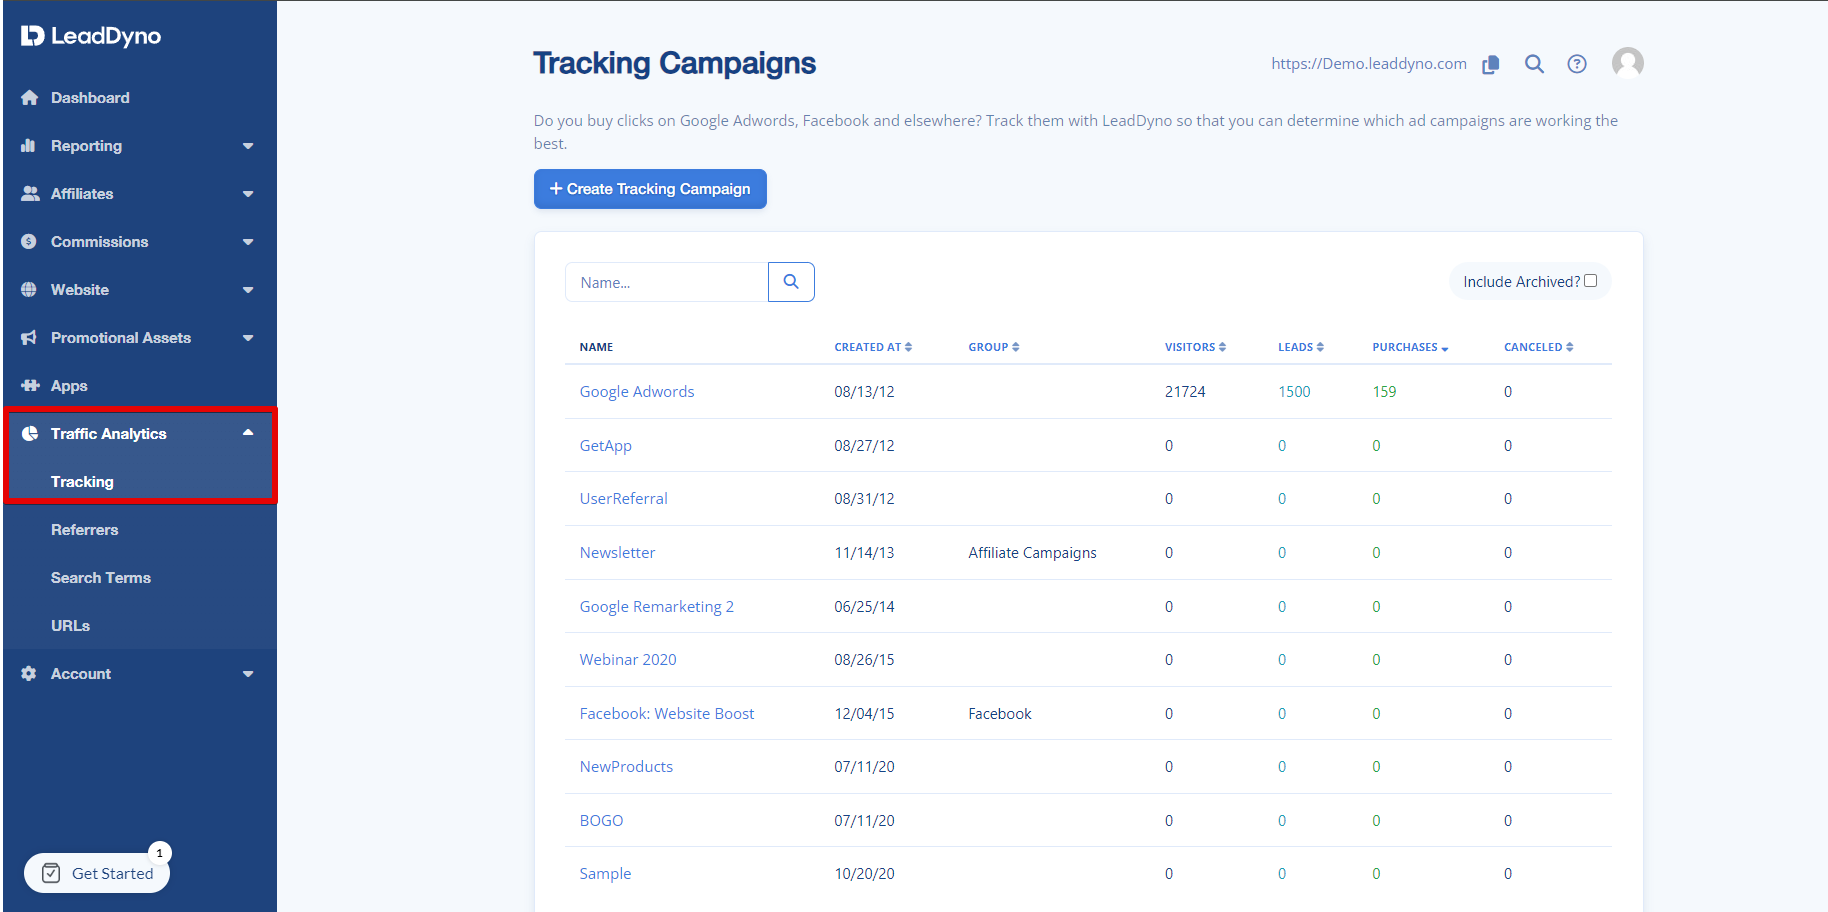1828x912 pixels.
Task: Open the Sample campaign link
Action: [606, 874]
